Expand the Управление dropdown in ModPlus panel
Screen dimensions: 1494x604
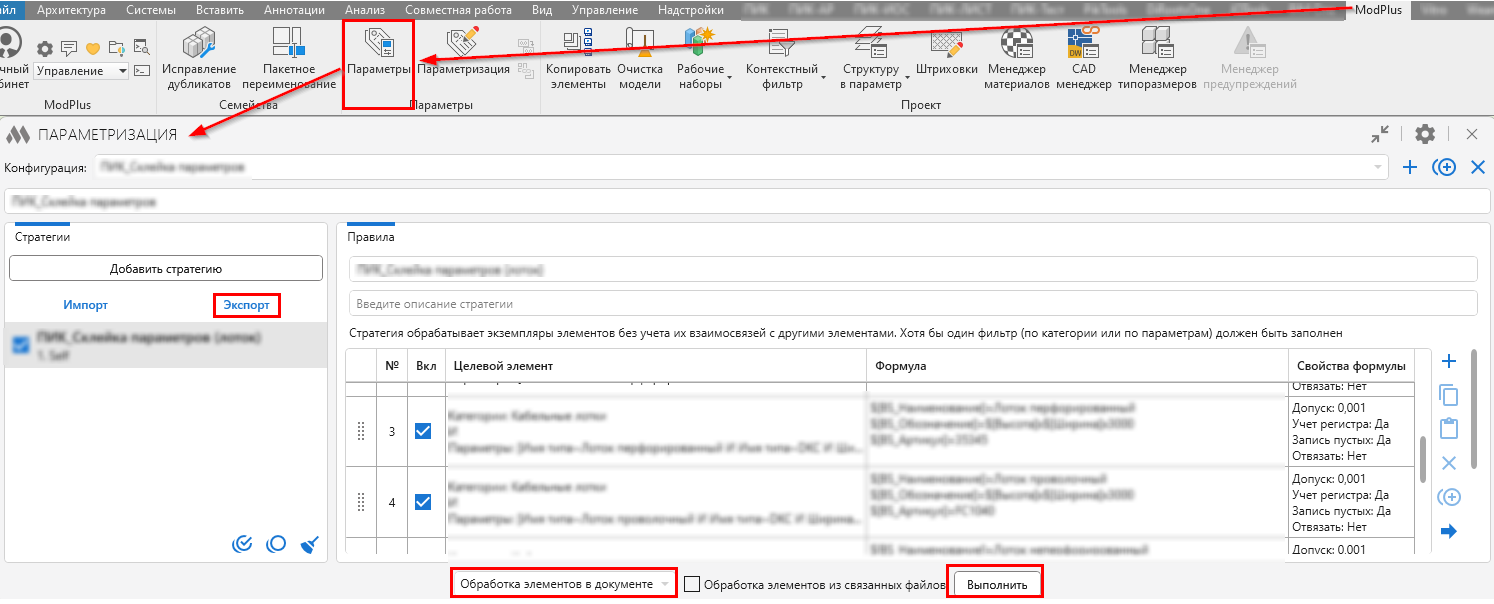[123, 71]
